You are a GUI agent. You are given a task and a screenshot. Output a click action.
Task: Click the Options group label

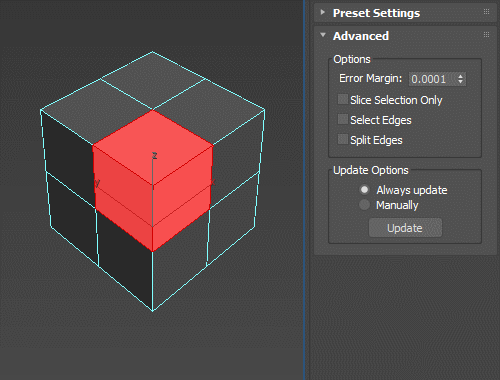(352, 59)
